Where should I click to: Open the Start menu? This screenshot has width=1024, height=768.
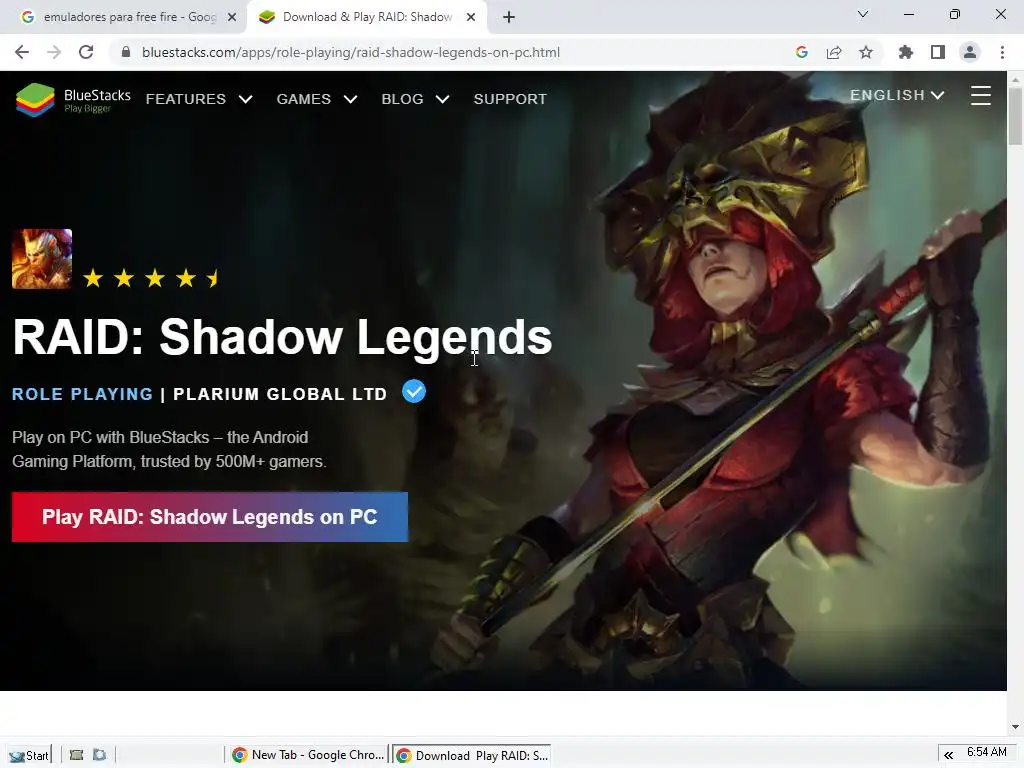tap(29, 755)
